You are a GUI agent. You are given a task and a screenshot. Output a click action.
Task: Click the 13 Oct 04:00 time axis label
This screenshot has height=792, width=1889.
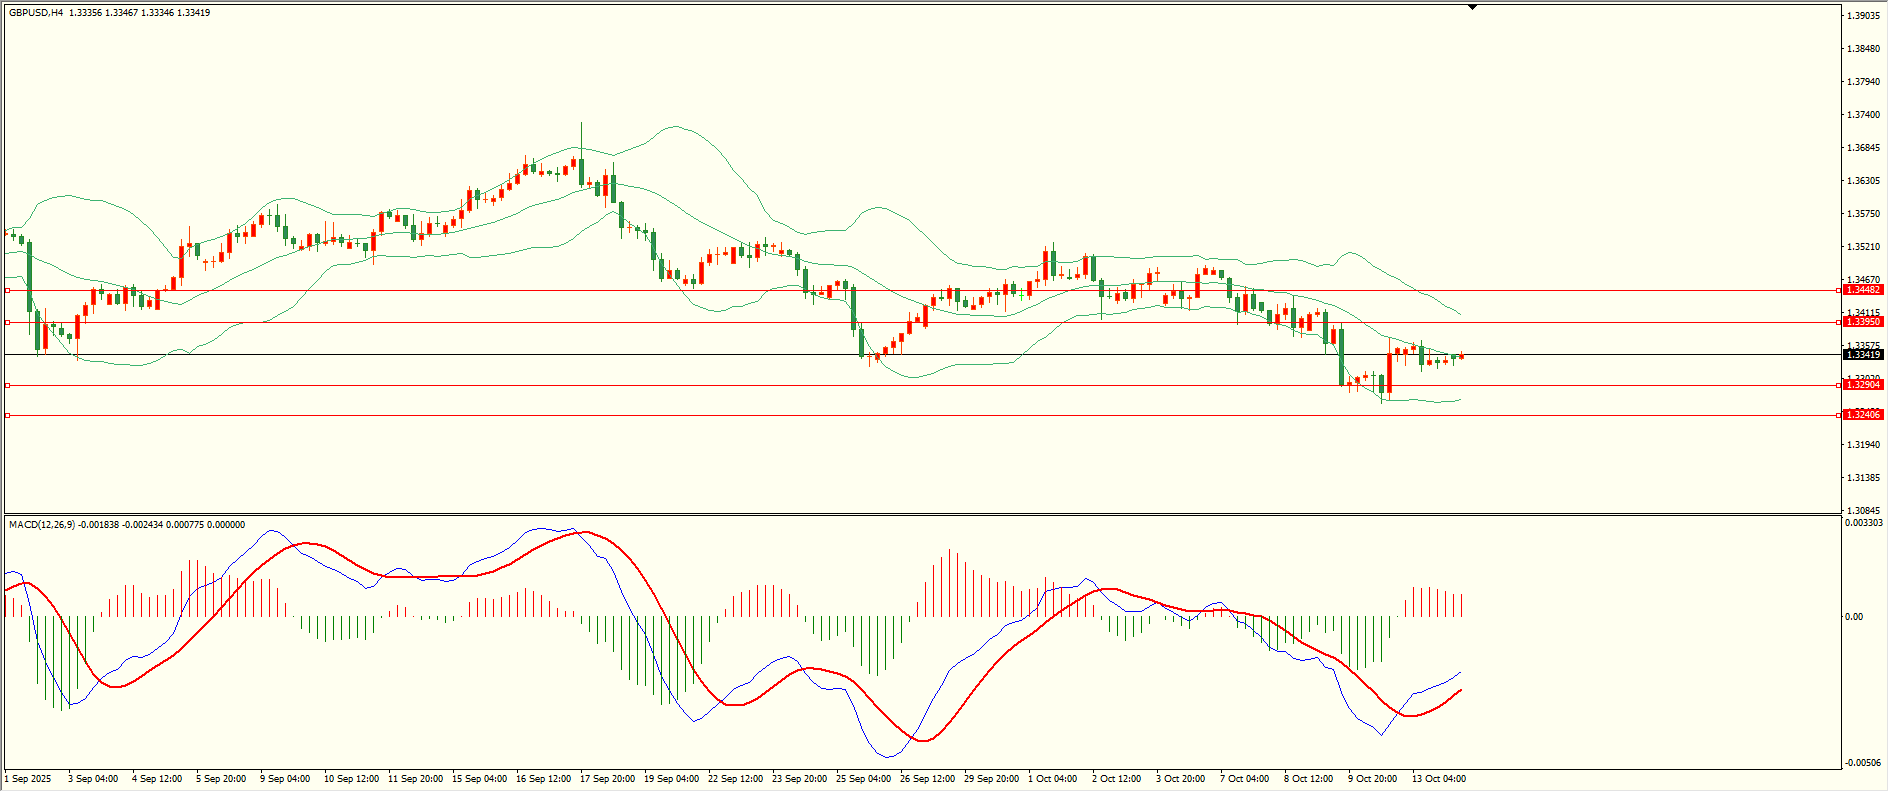[x=1438, y=779]
